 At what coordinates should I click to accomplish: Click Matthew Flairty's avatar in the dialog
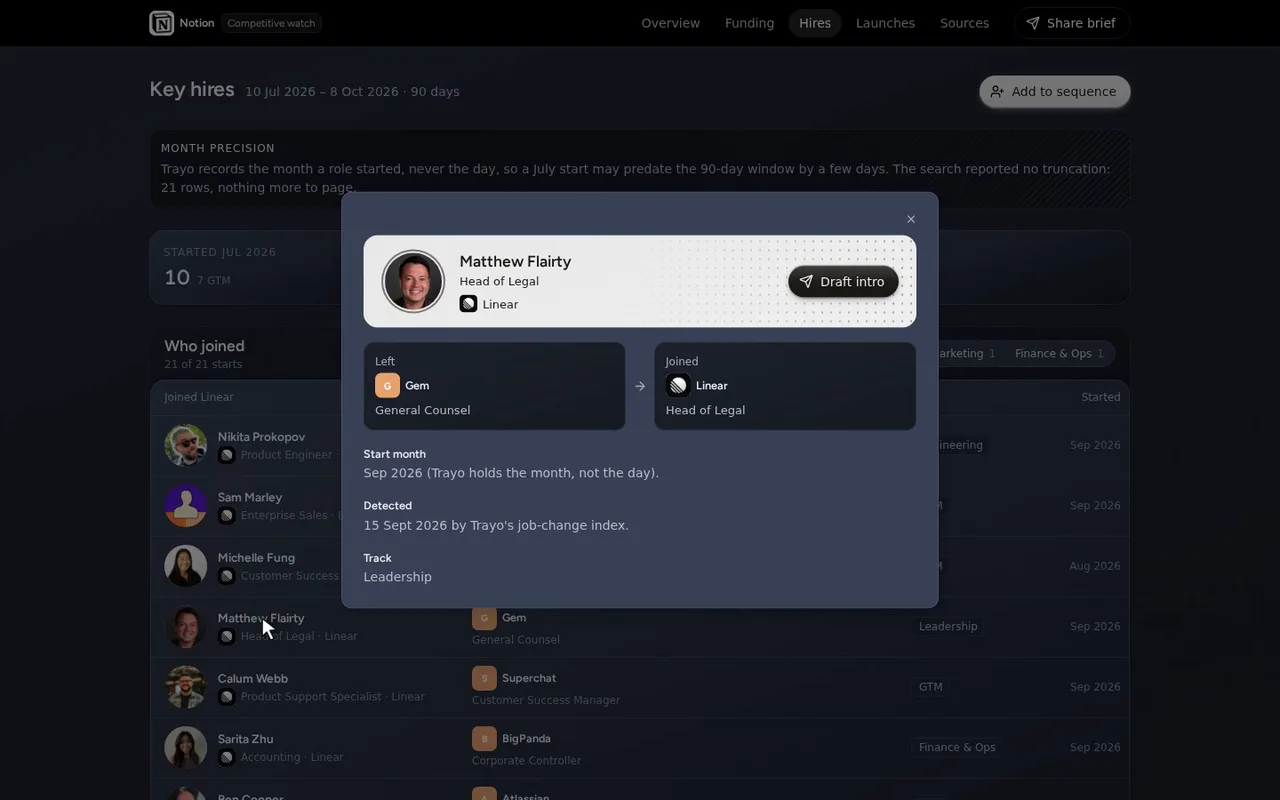click(x=413, y=282)
